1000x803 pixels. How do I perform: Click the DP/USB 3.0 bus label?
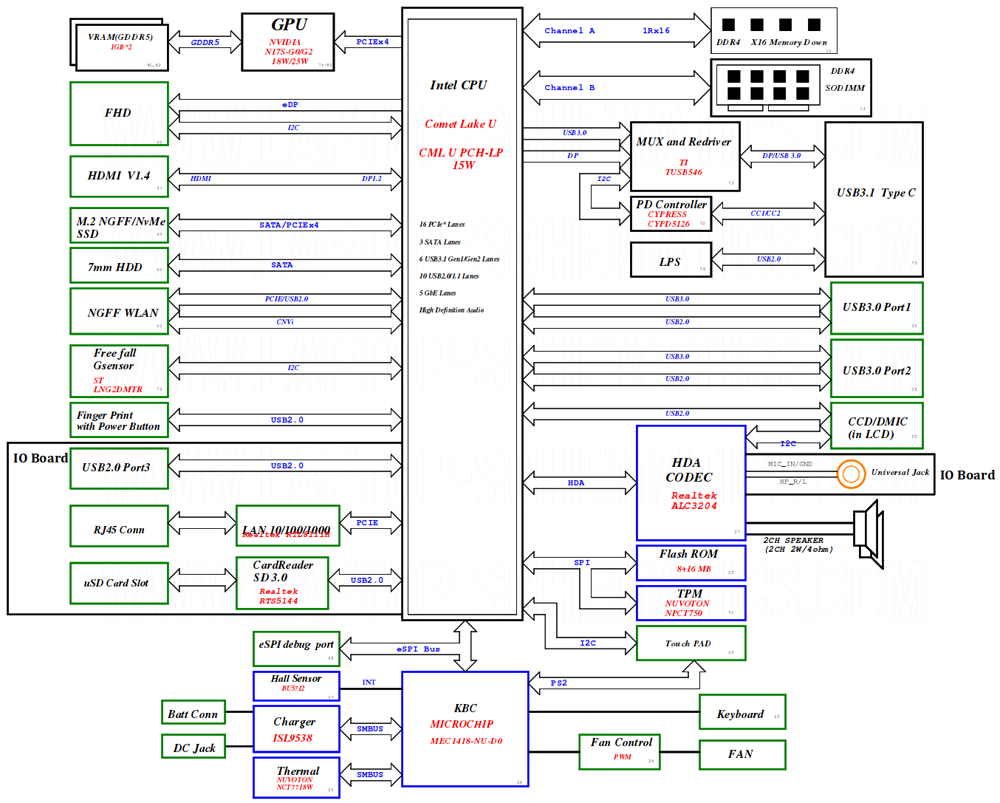781,156
